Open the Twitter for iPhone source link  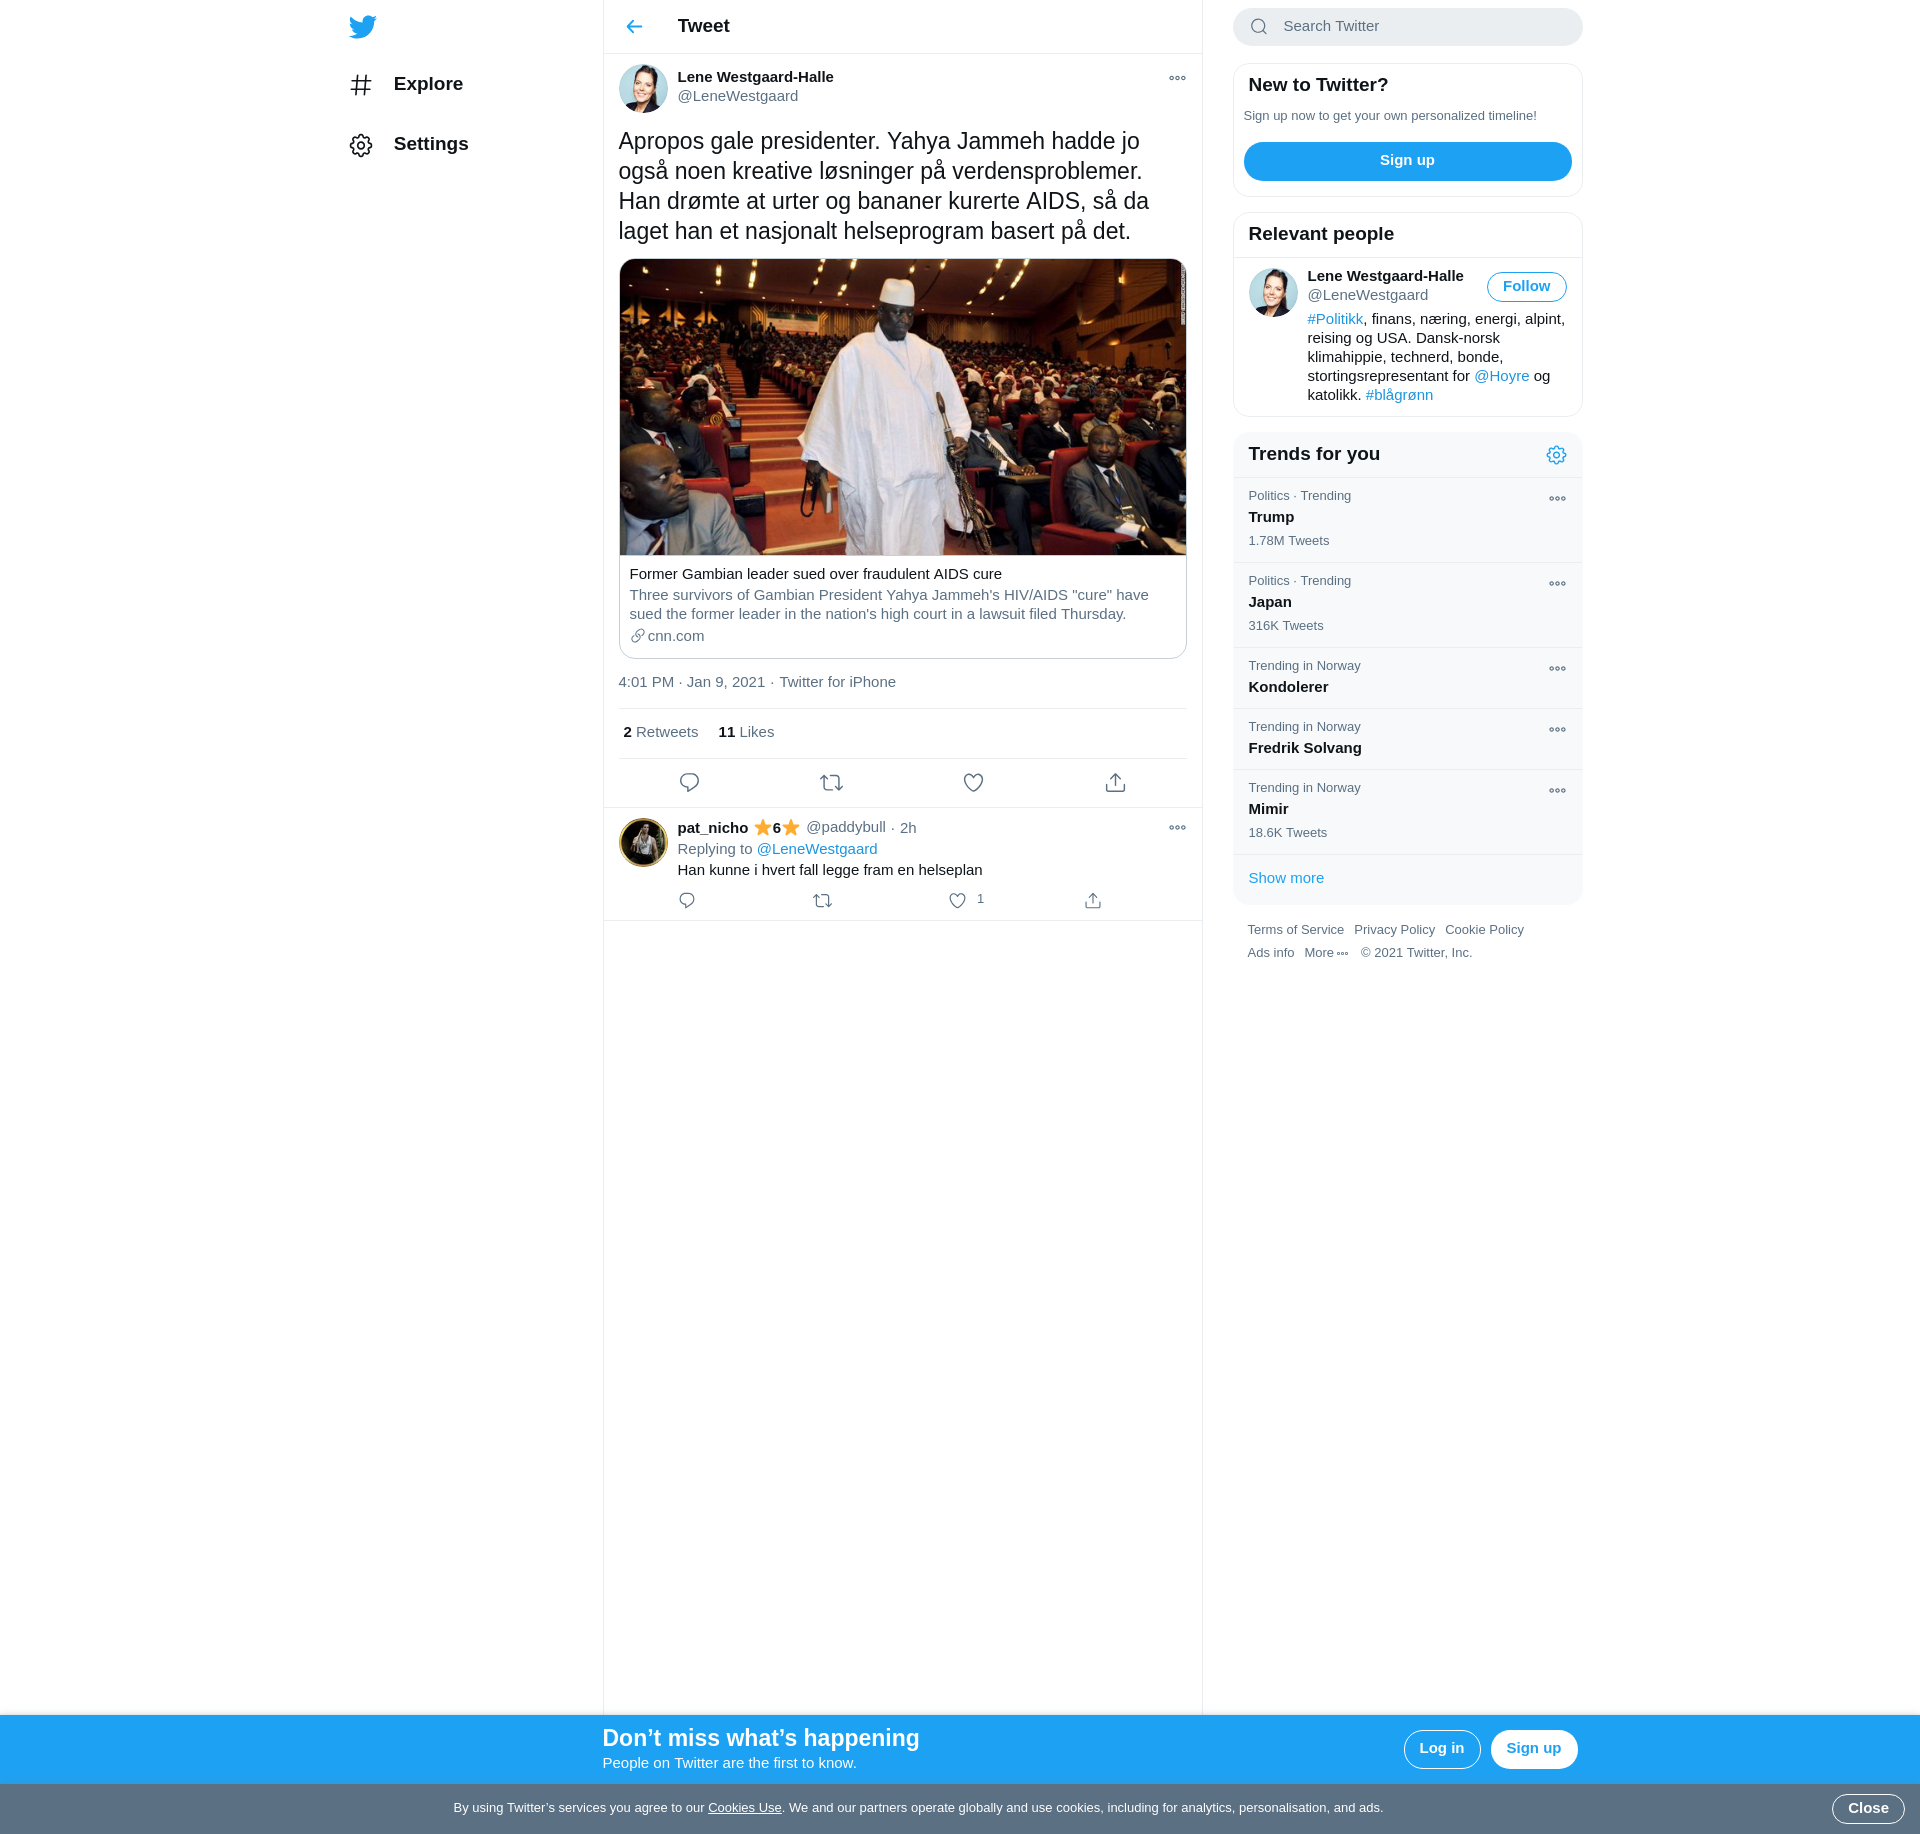pyautogui.click(x=837, y=682)
